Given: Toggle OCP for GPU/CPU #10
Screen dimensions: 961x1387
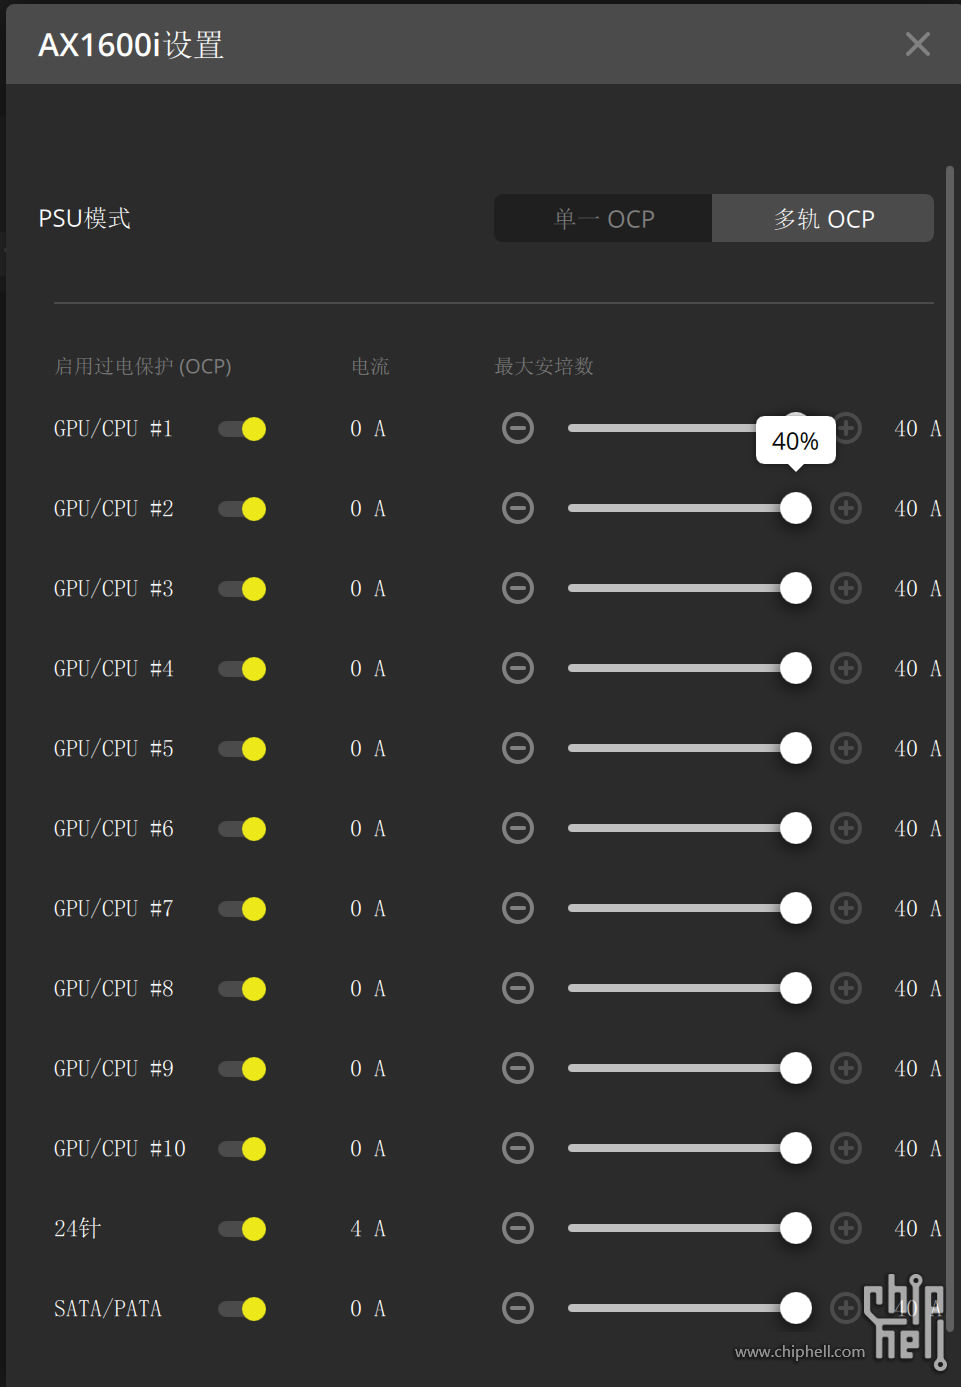Looking at the screenshot, I should click(242, 1149).
